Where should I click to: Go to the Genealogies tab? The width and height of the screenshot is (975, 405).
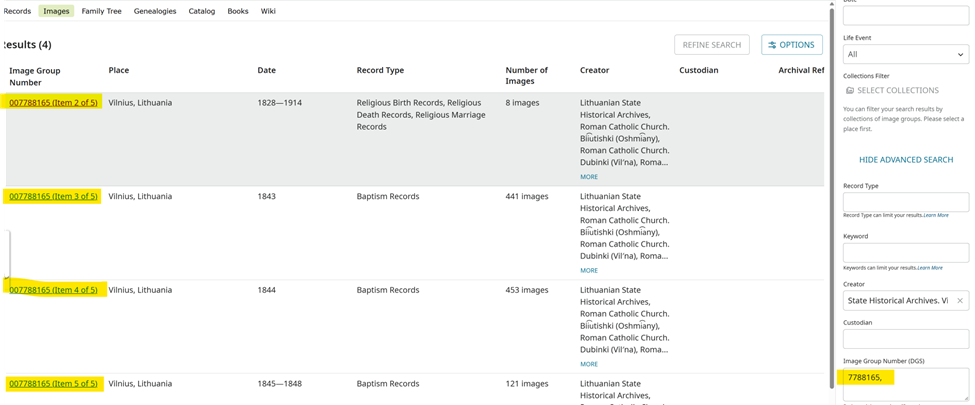153,11
